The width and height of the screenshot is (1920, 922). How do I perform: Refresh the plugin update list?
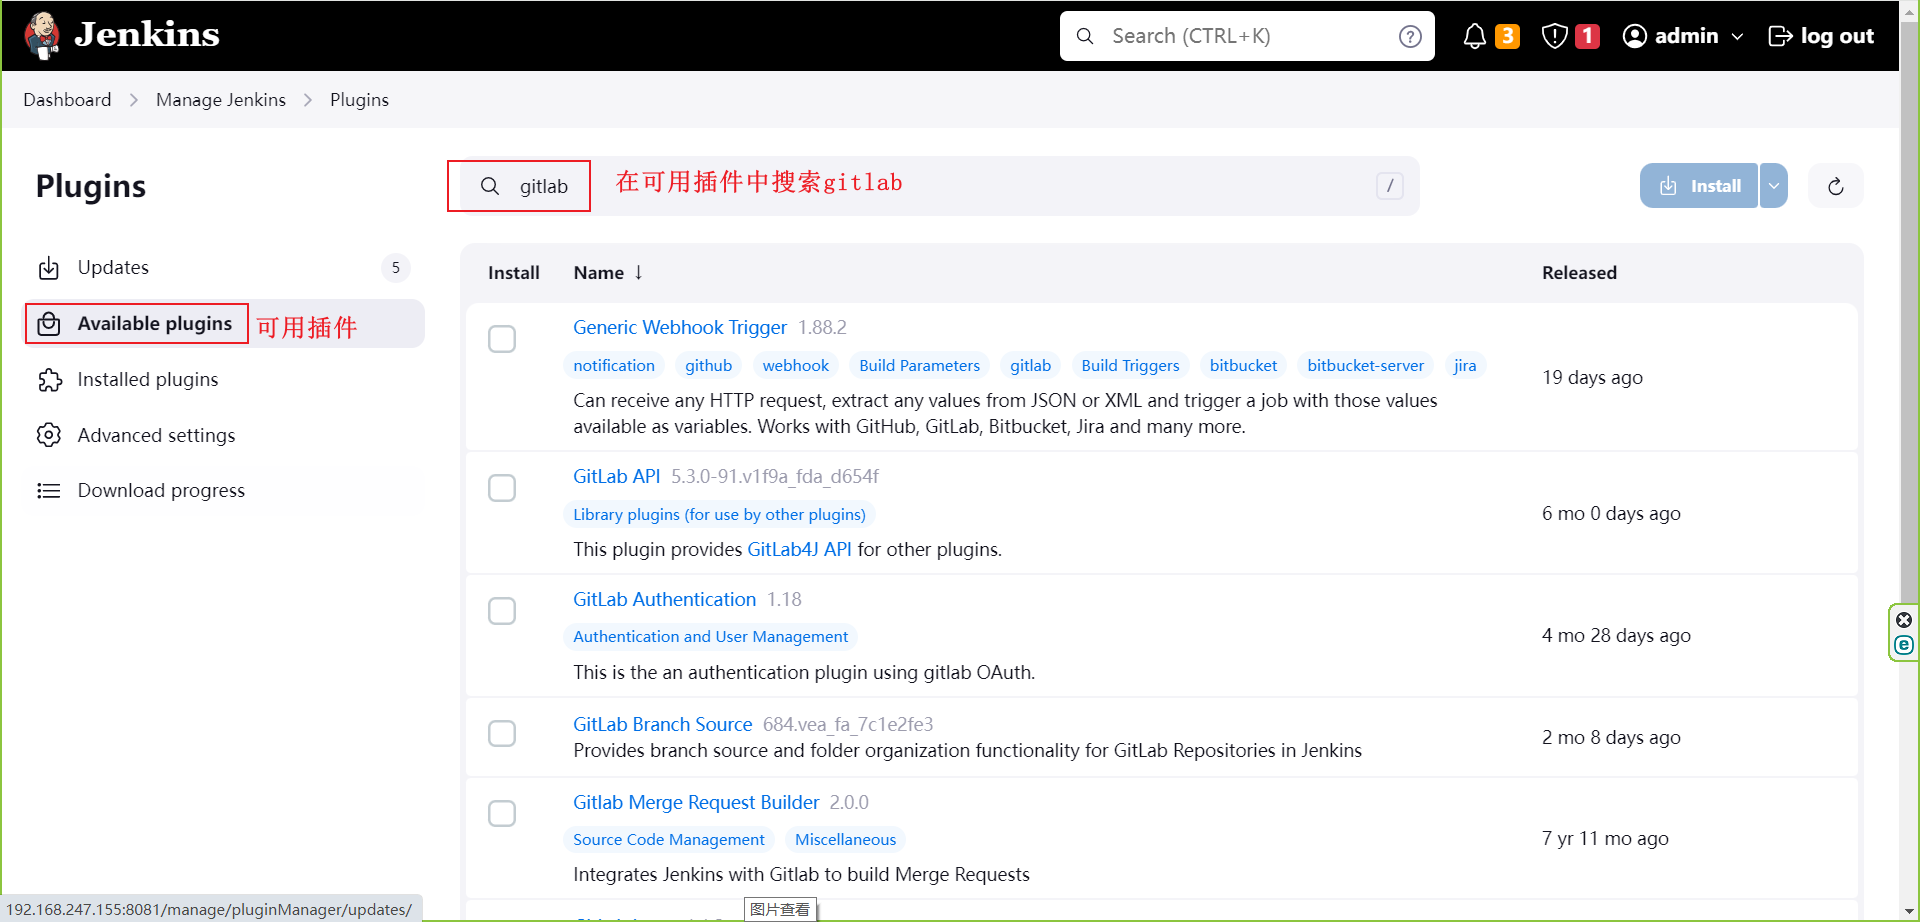(1836, 186)
